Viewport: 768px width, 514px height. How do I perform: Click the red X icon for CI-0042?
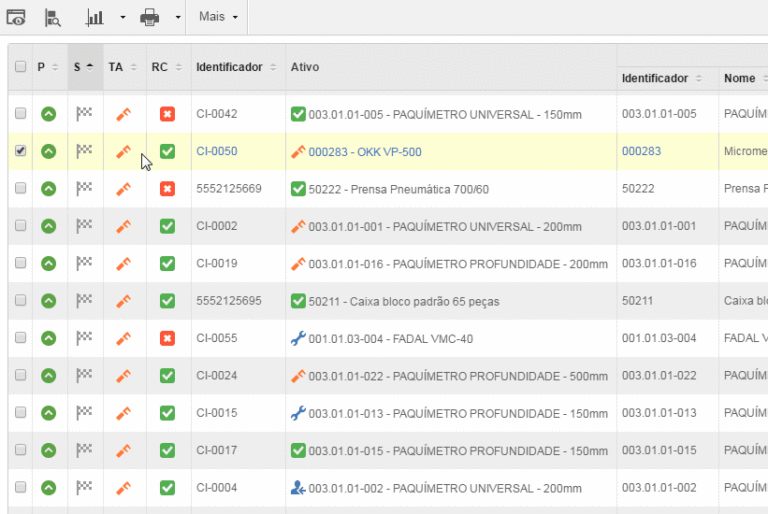click(x=167, y=114)
